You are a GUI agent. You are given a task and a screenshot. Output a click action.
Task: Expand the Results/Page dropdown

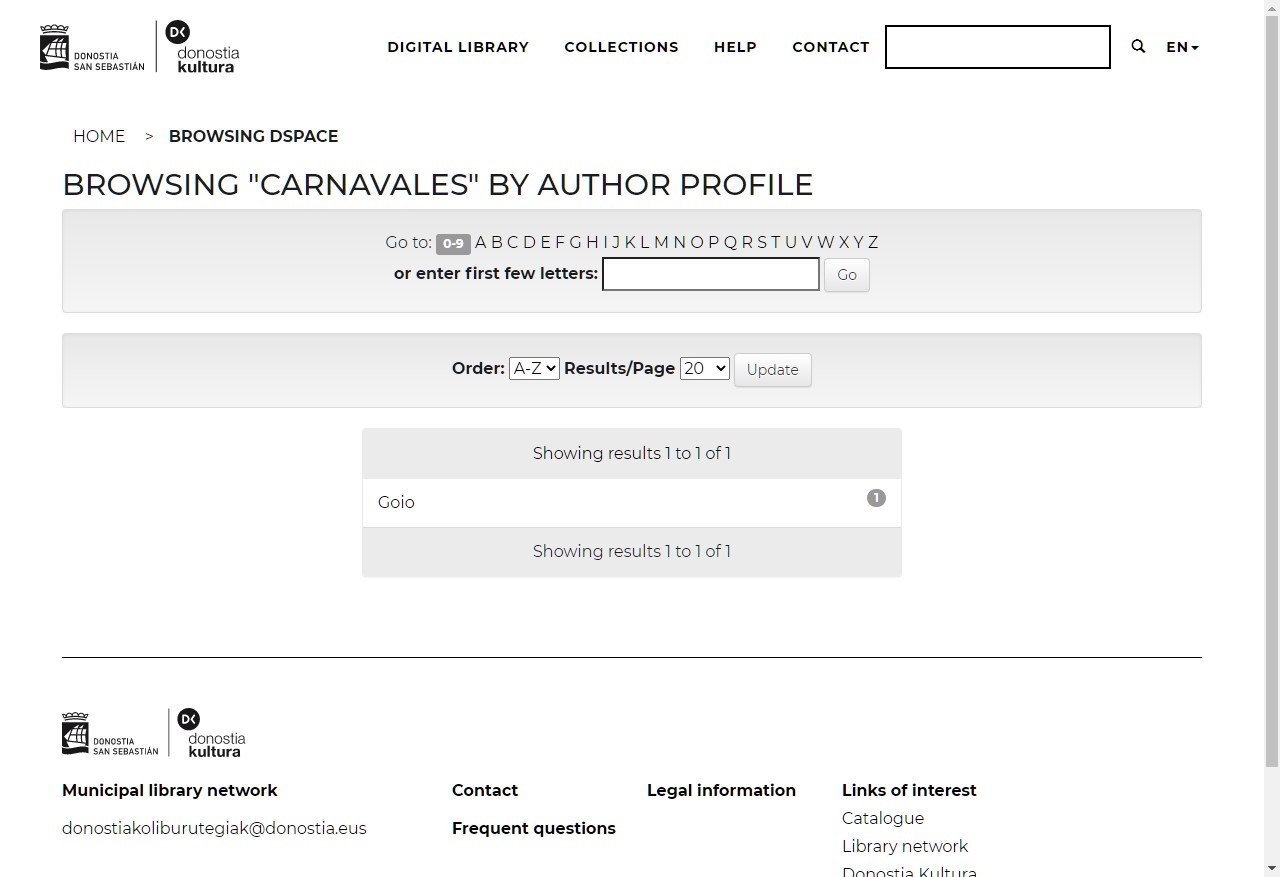704,369
